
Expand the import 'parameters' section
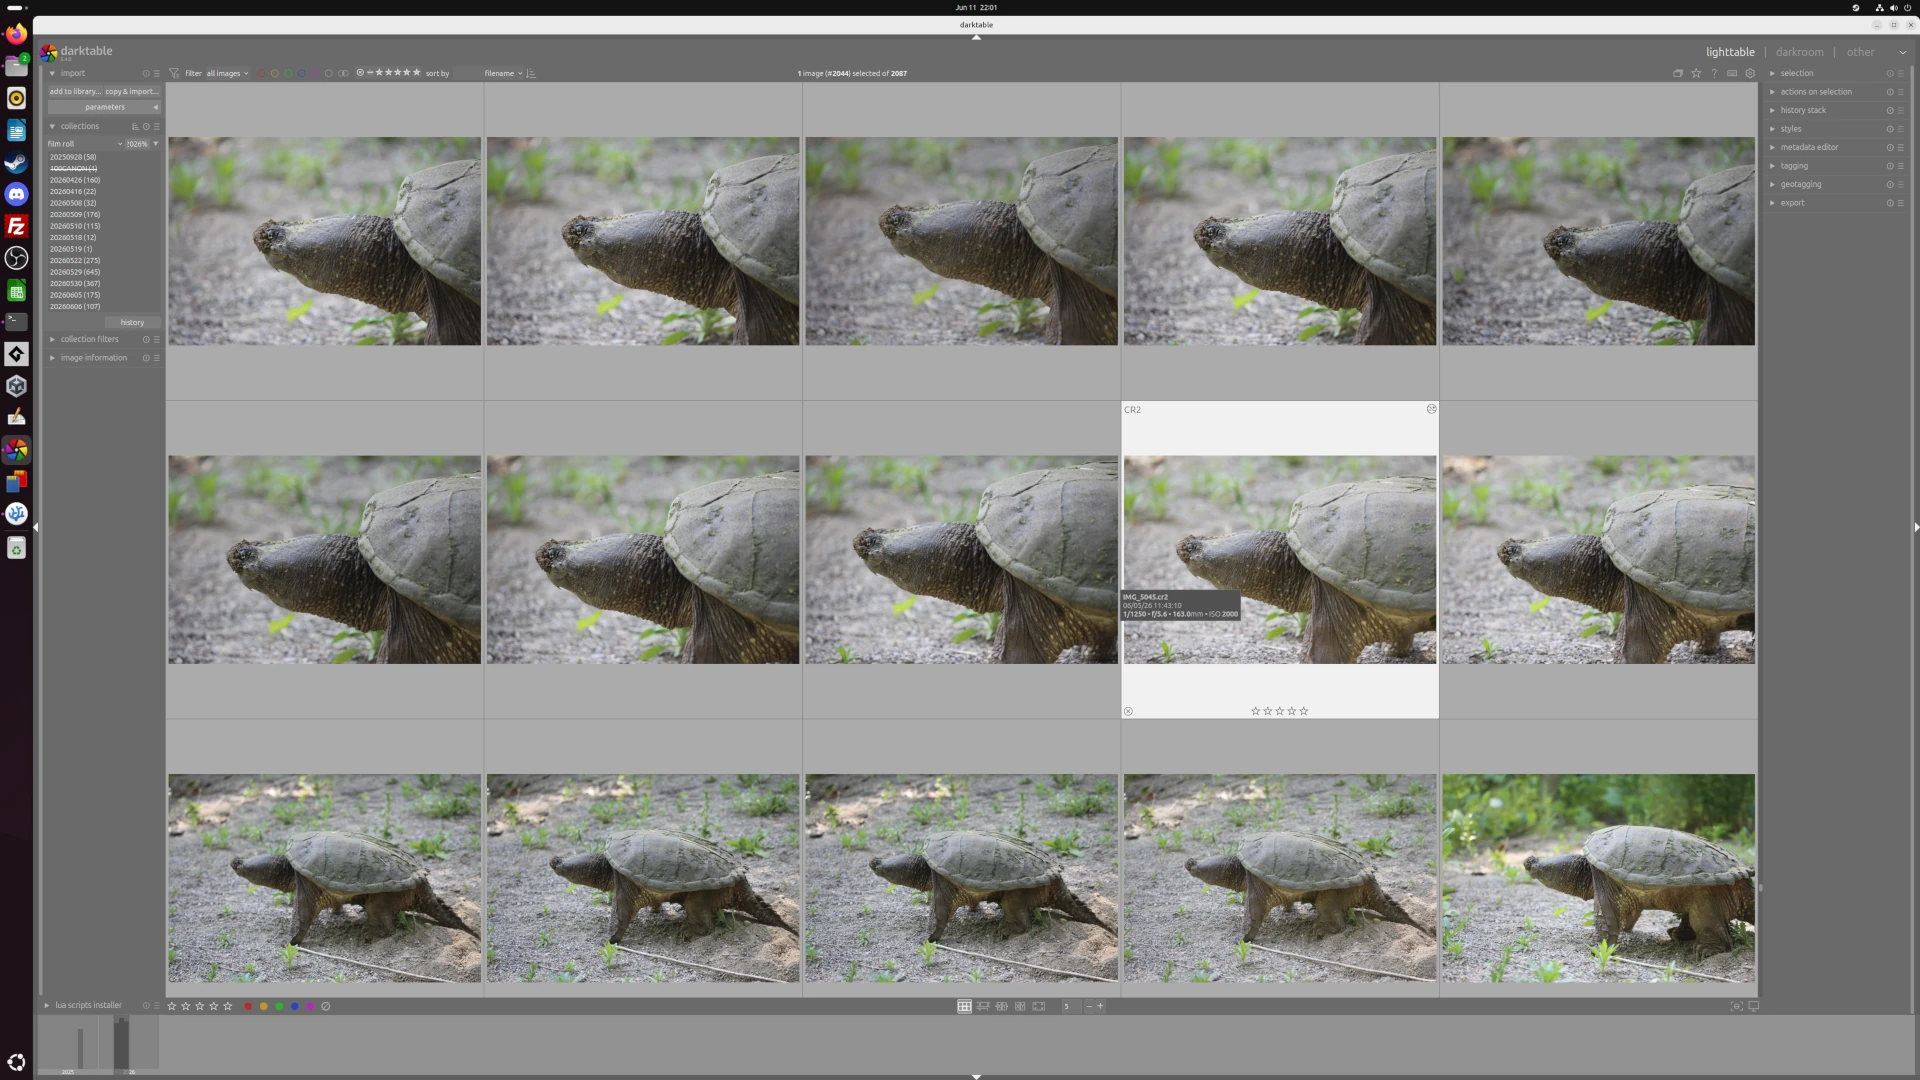click(x=104, y=107)
